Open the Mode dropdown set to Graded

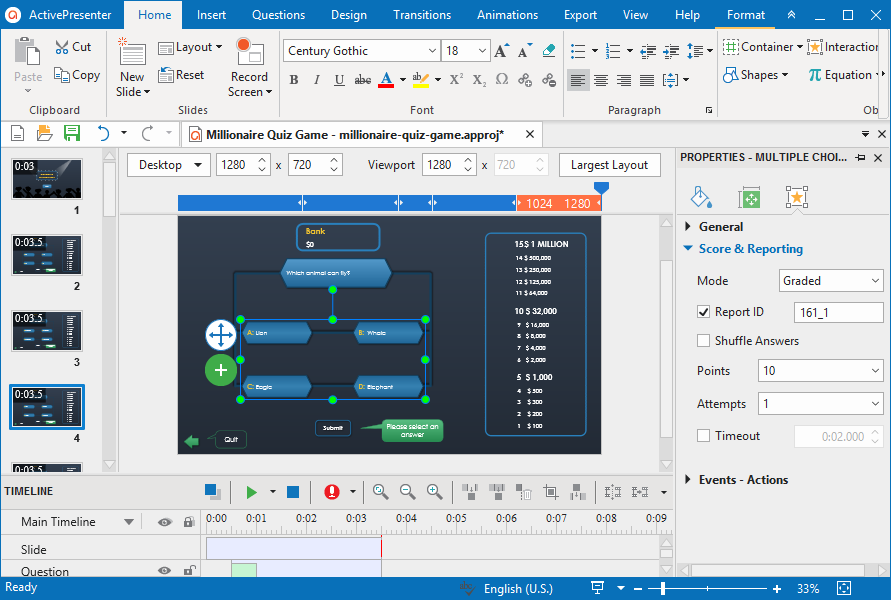tap(831, 281)
